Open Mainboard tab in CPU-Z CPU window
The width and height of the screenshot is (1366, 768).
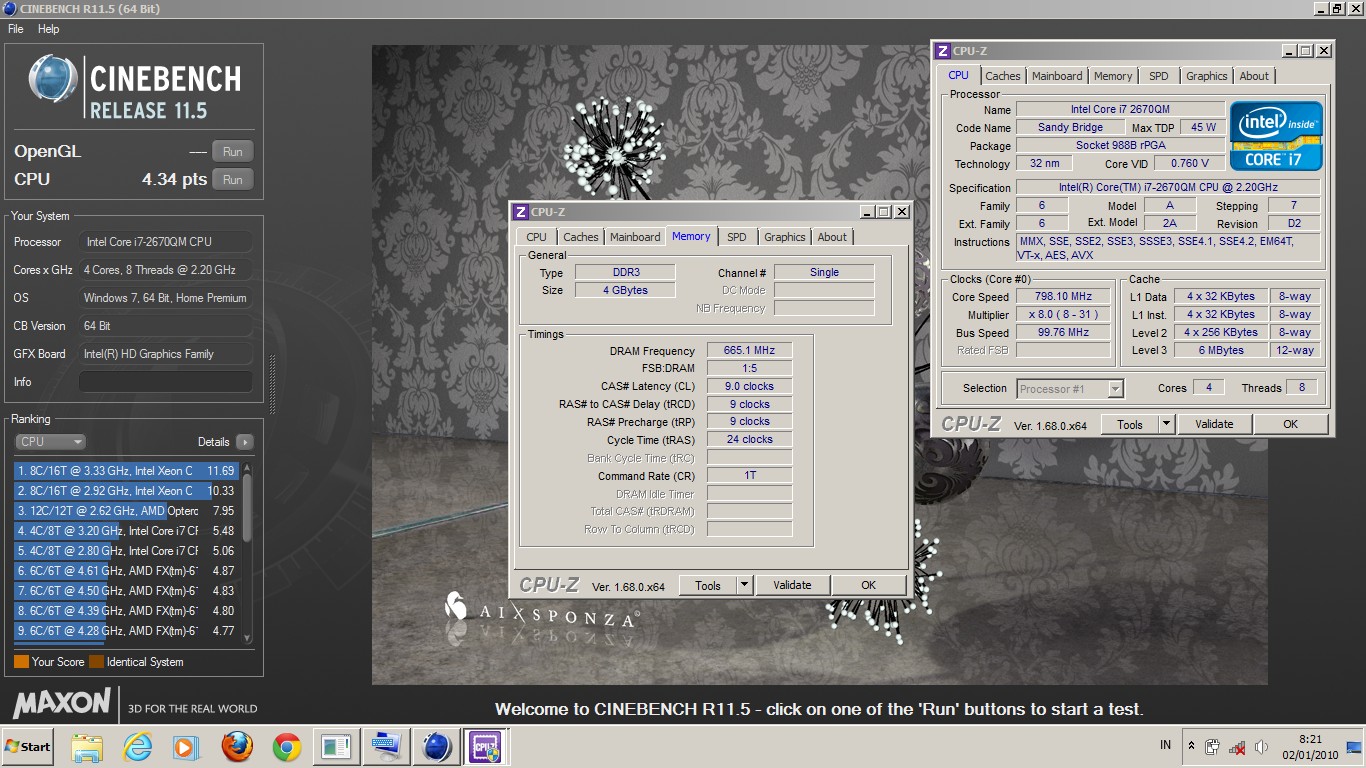pos(1057,76)
